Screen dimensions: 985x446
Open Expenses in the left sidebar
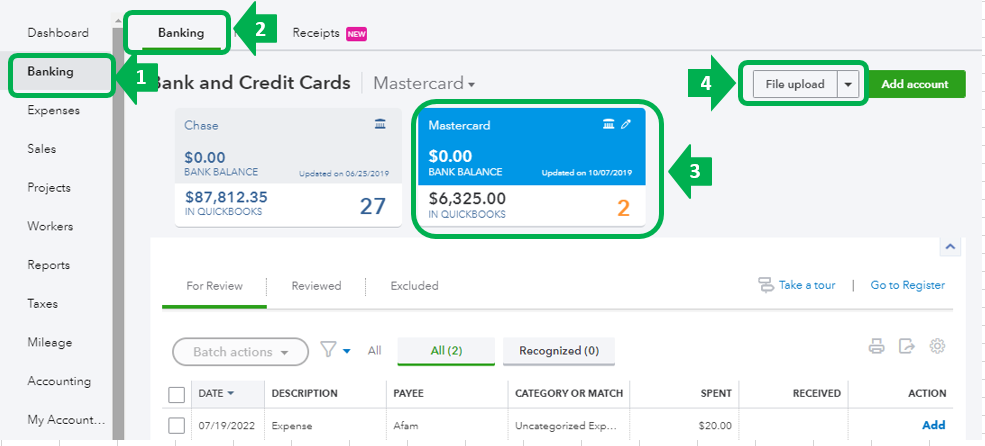coord(54,110)
